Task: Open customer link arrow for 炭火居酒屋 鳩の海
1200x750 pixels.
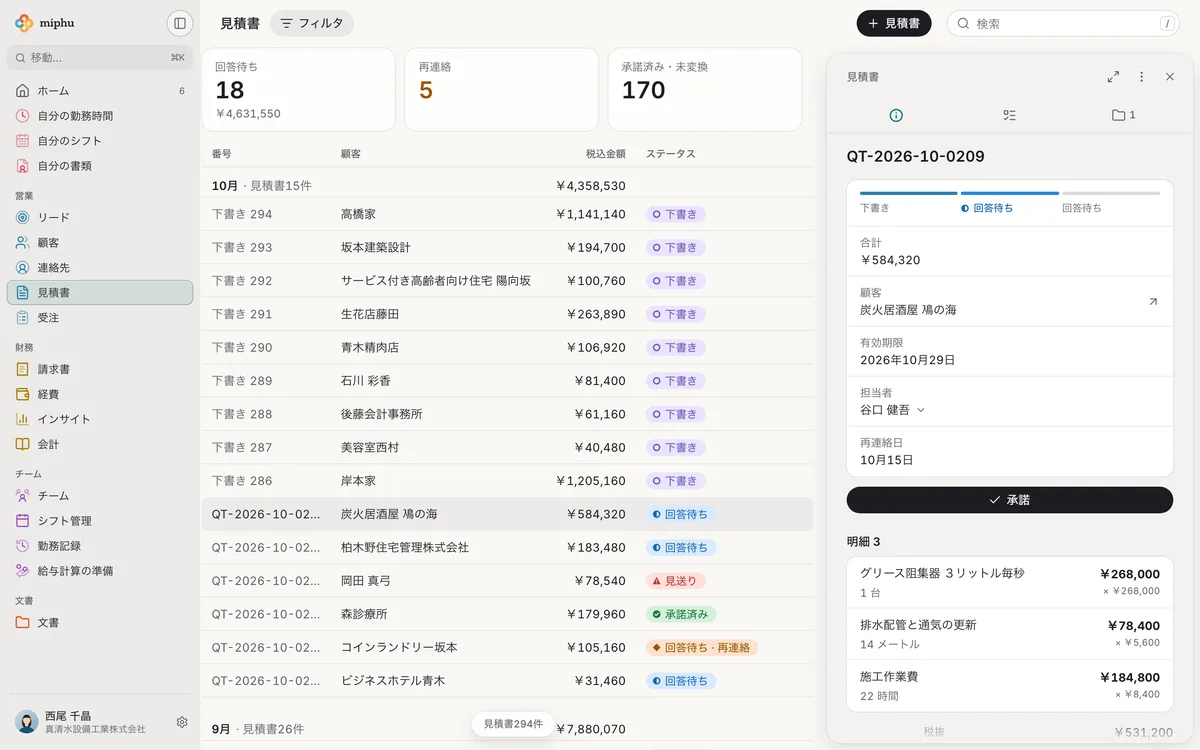Action: [x=1153, y=301]
